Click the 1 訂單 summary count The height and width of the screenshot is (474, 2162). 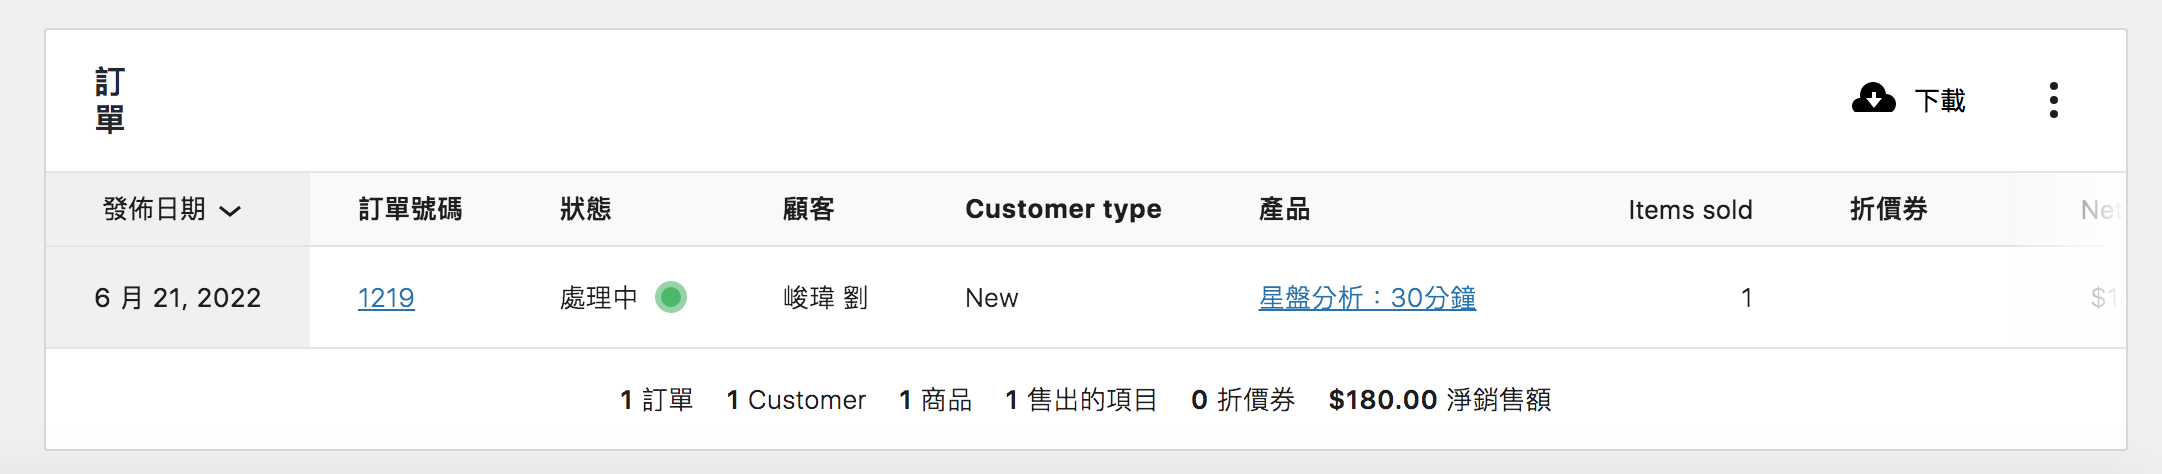coord(656,400)
